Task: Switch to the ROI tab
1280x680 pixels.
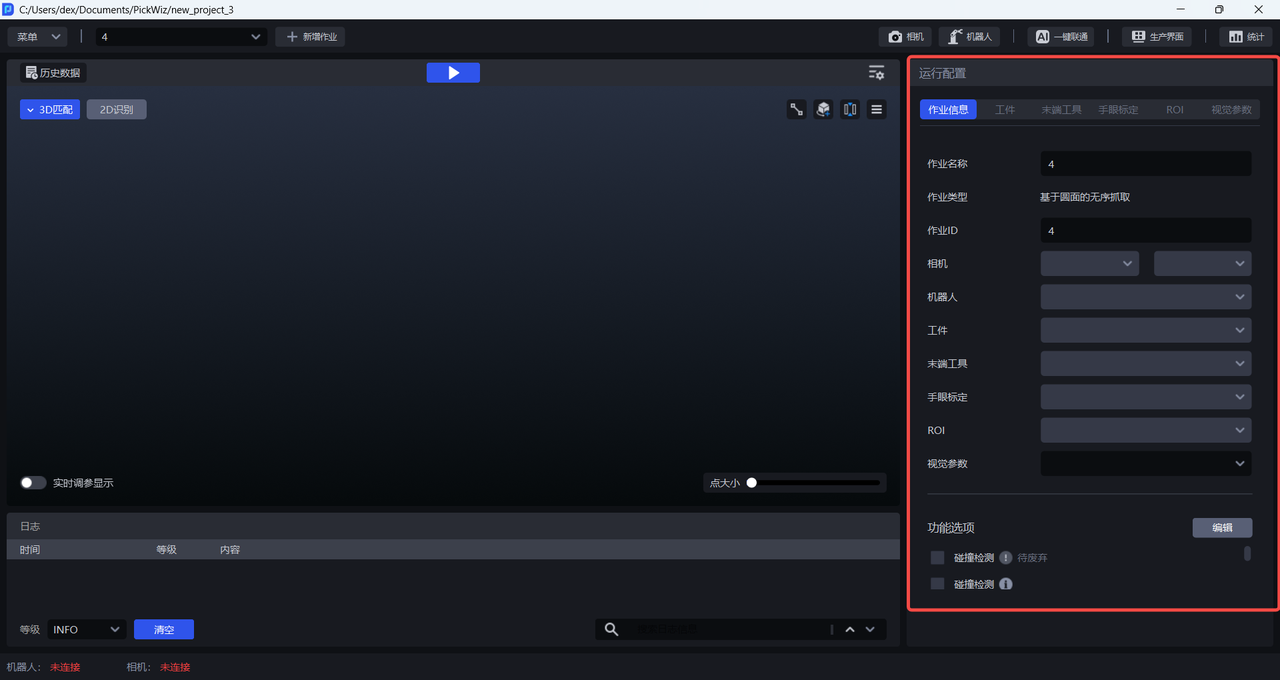Action: [x=1174, y=110]
